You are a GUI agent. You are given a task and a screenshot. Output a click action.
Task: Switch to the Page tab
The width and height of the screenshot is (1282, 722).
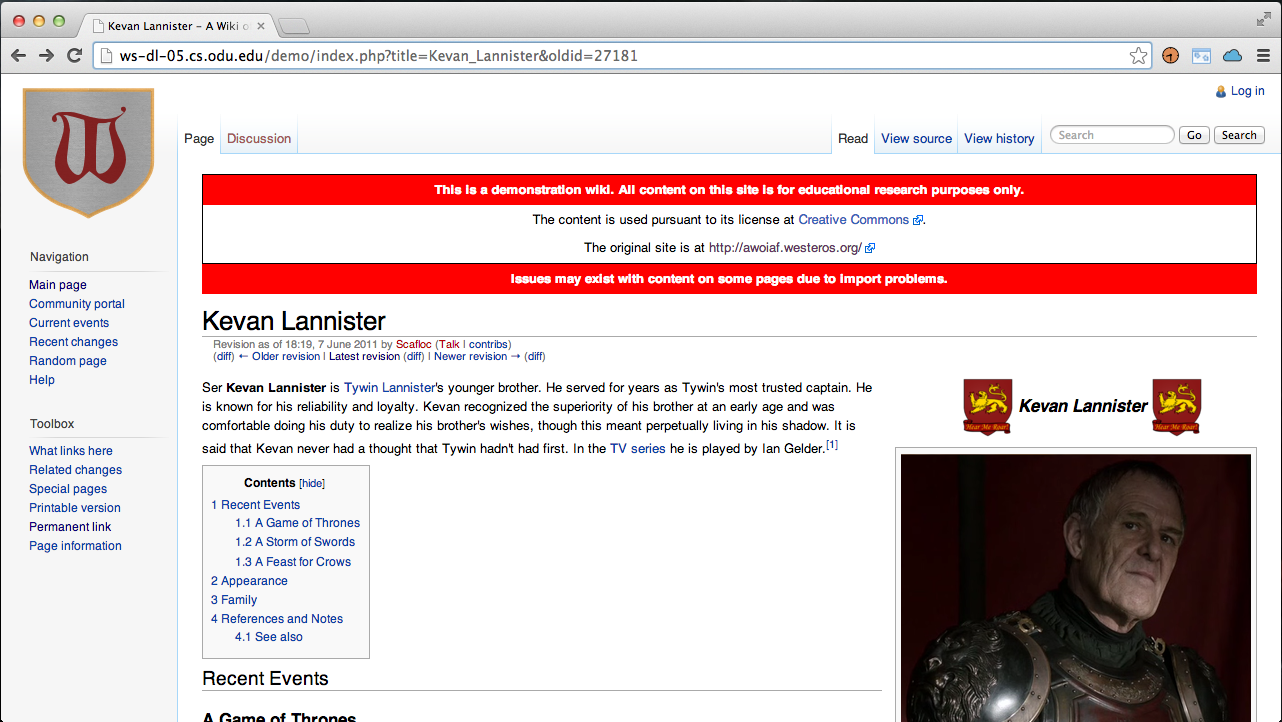[x=199, y=139]
